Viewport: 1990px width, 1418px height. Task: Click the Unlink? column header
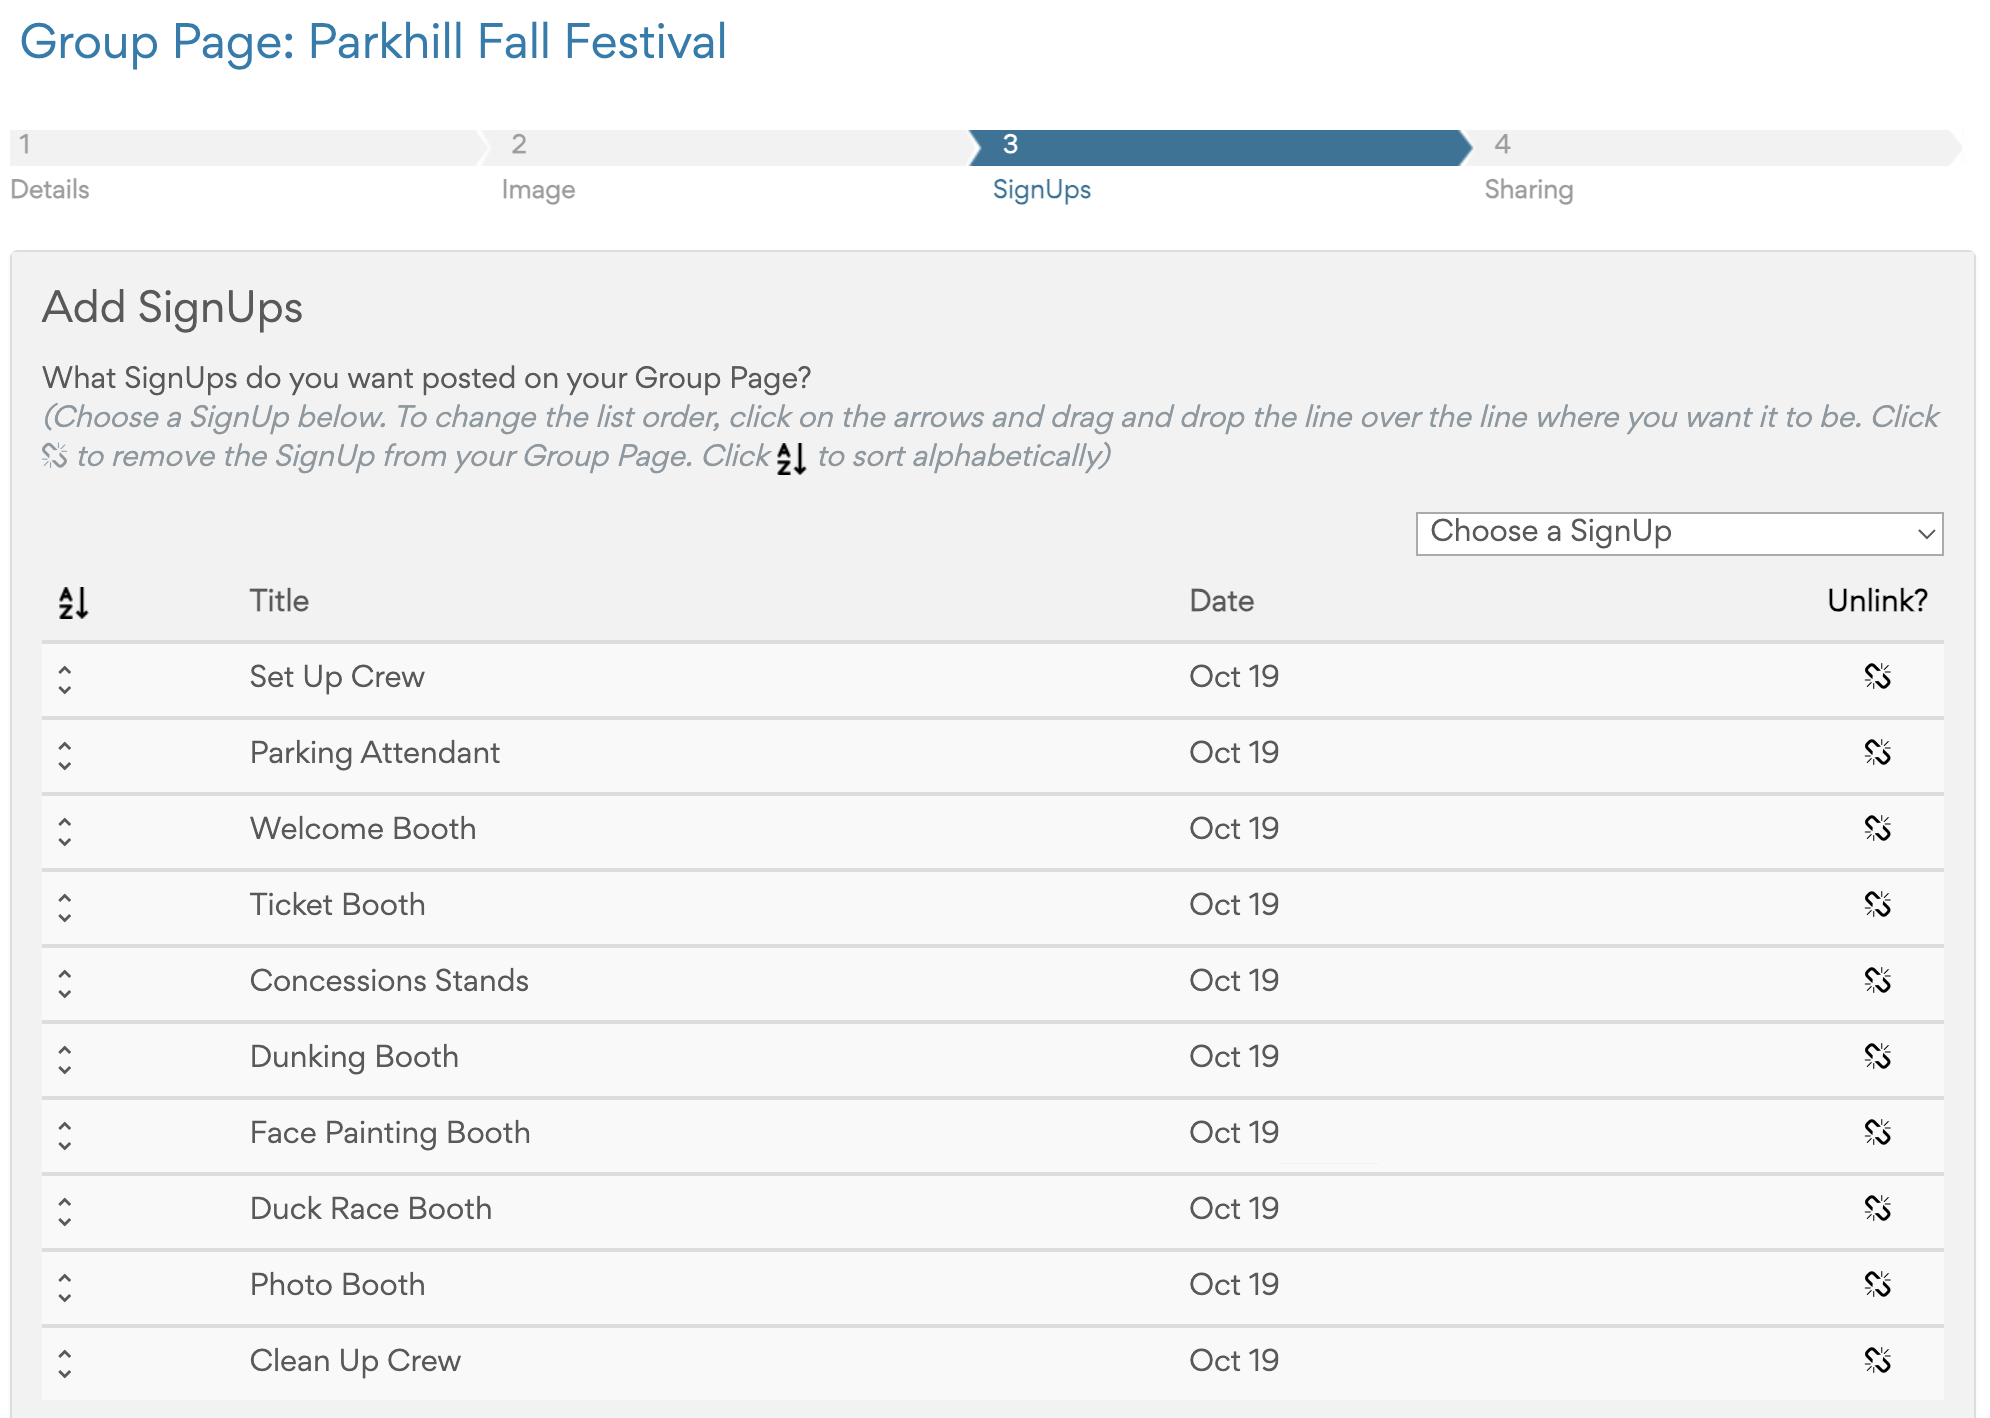tap(1877, 601)
